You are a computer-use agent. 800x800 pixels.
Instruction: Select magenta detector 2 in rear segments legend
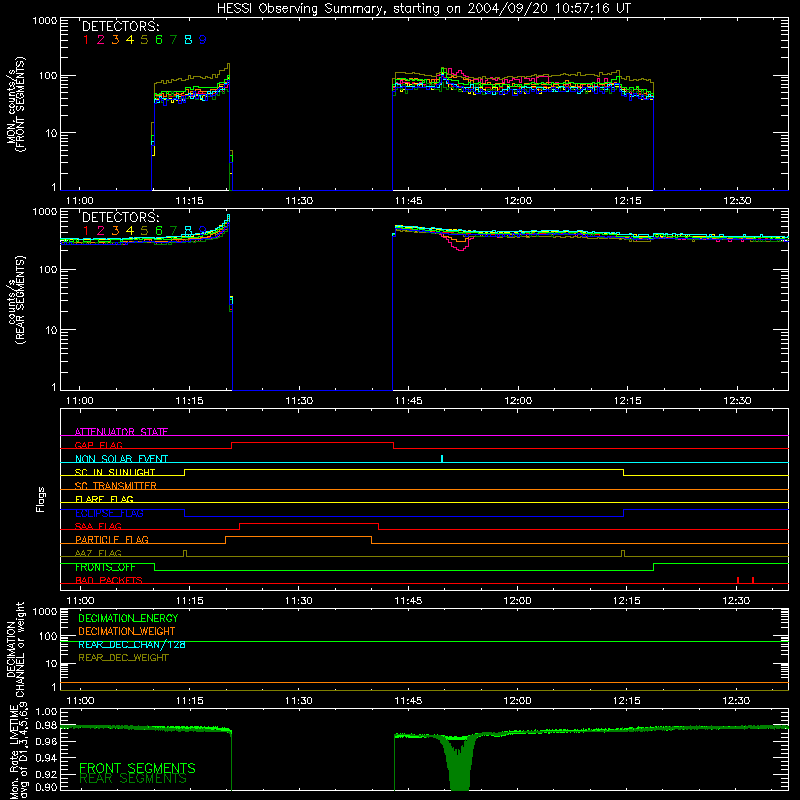pos(101,231)
